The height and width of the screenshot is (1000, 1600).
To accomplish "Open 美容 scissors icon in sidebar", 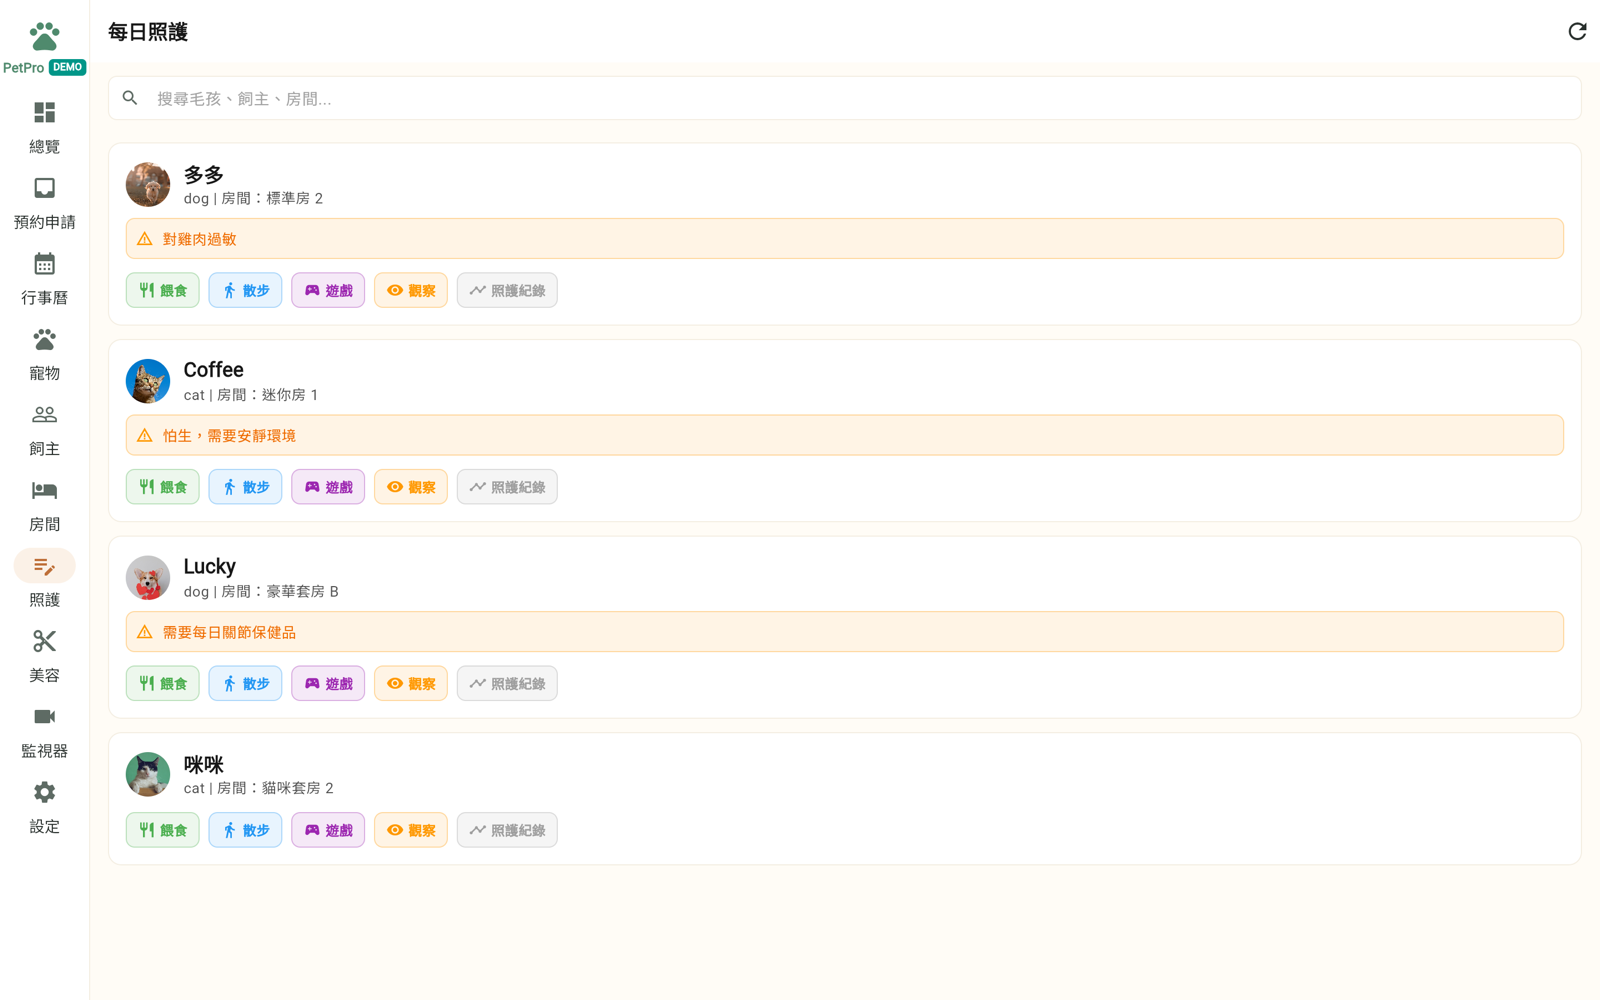I will pos(44,641).
